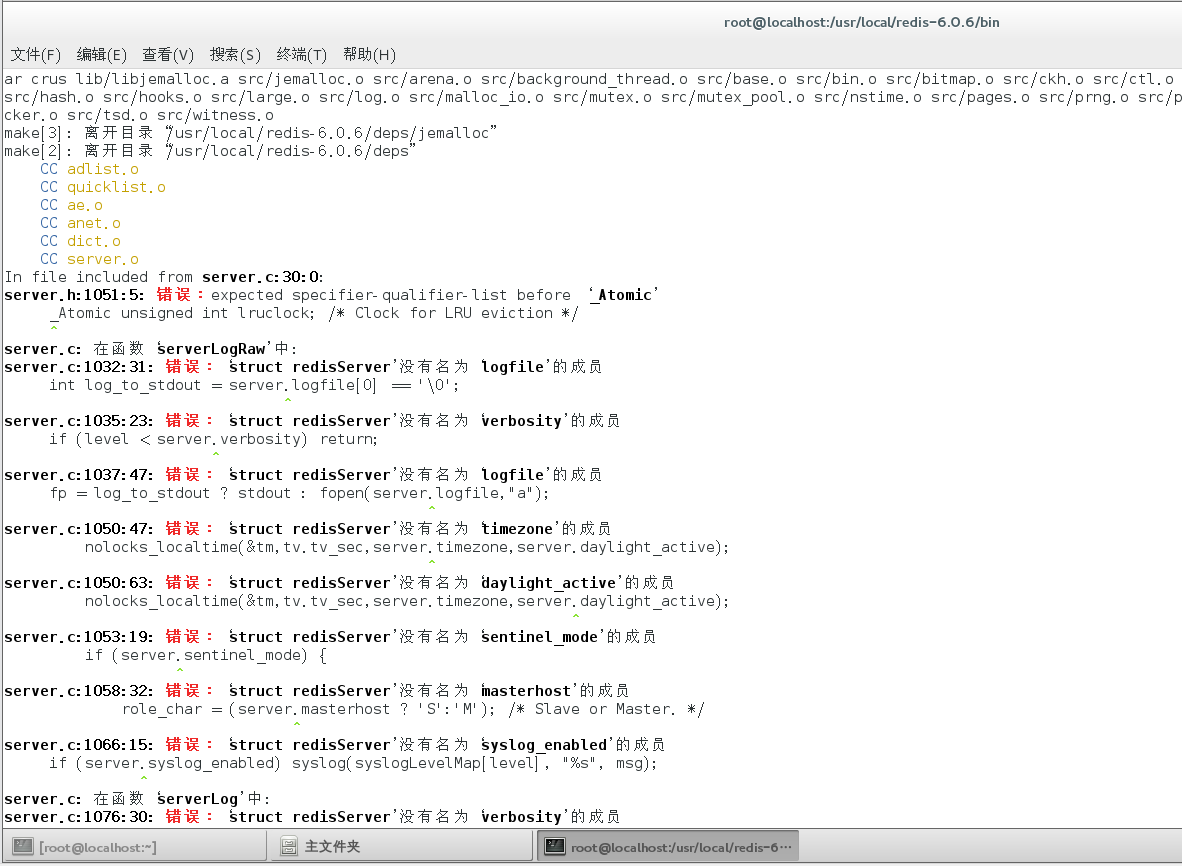Open the 终端(T) menu

point(302,54)
